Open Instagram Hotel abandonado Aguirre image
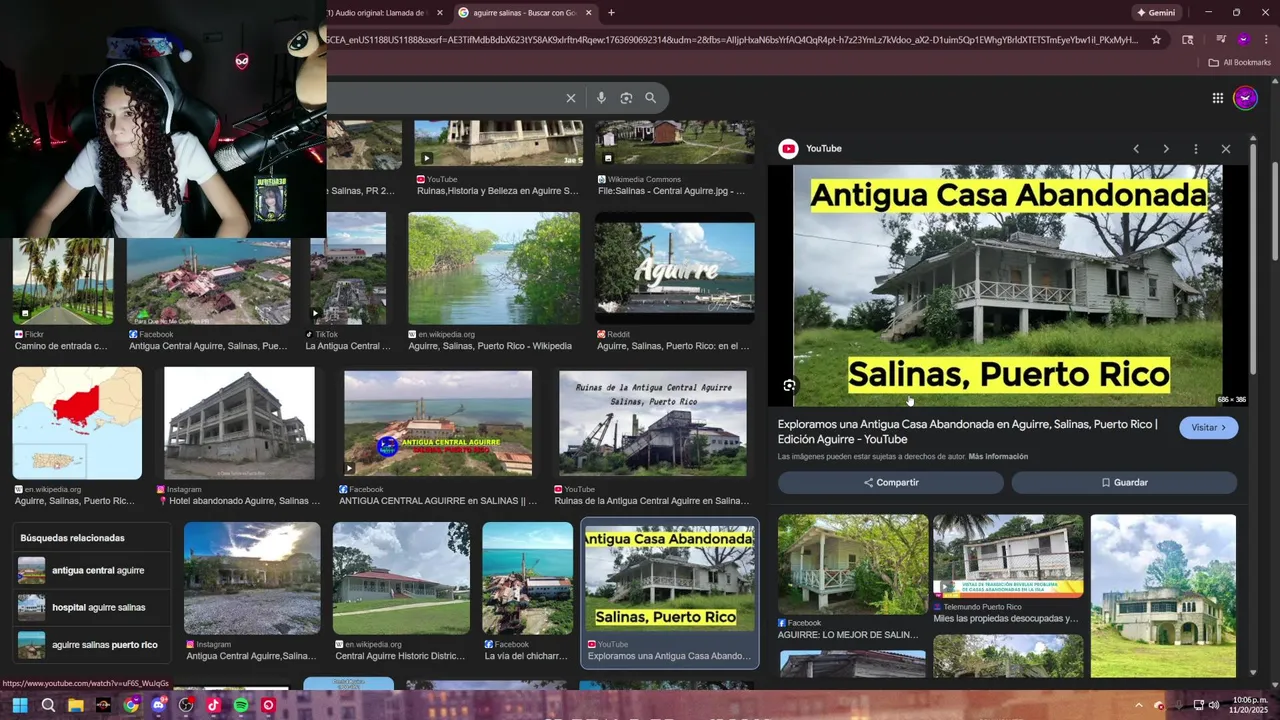 (239, 423)
